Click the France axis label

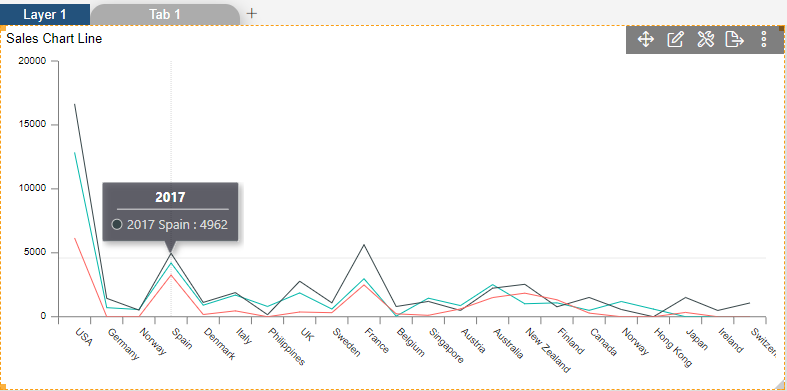pos(376,340)
